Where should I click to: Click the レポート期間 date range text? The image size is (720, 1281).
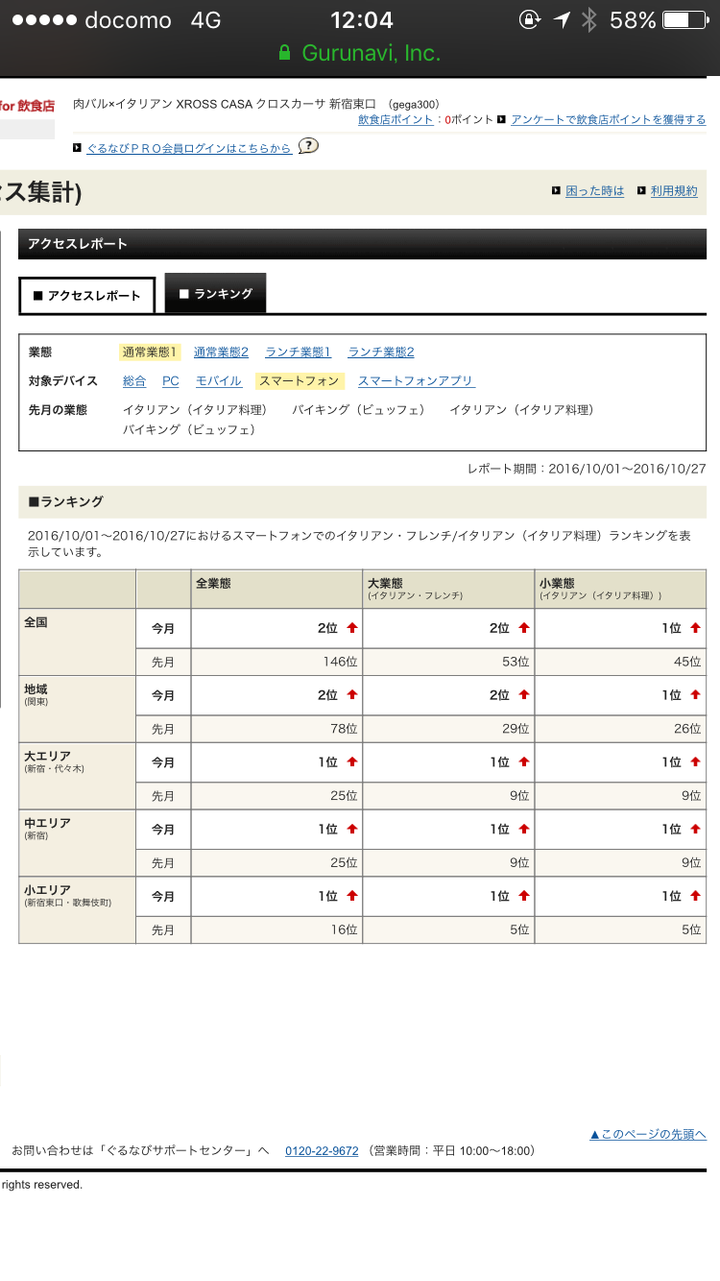[586, 468]
